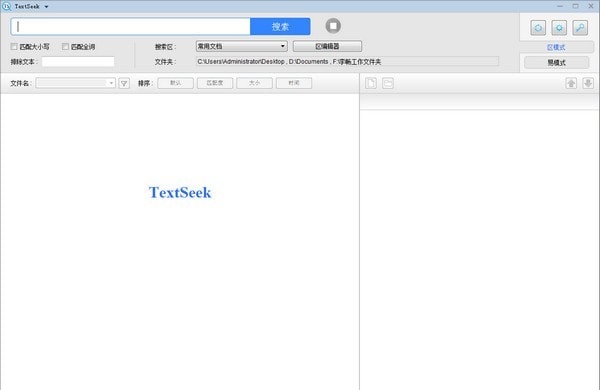Image resolution: width=600 pixels, height=390 pixels.
Task: Click refresh icon at top right
Action: pos(538,28)
